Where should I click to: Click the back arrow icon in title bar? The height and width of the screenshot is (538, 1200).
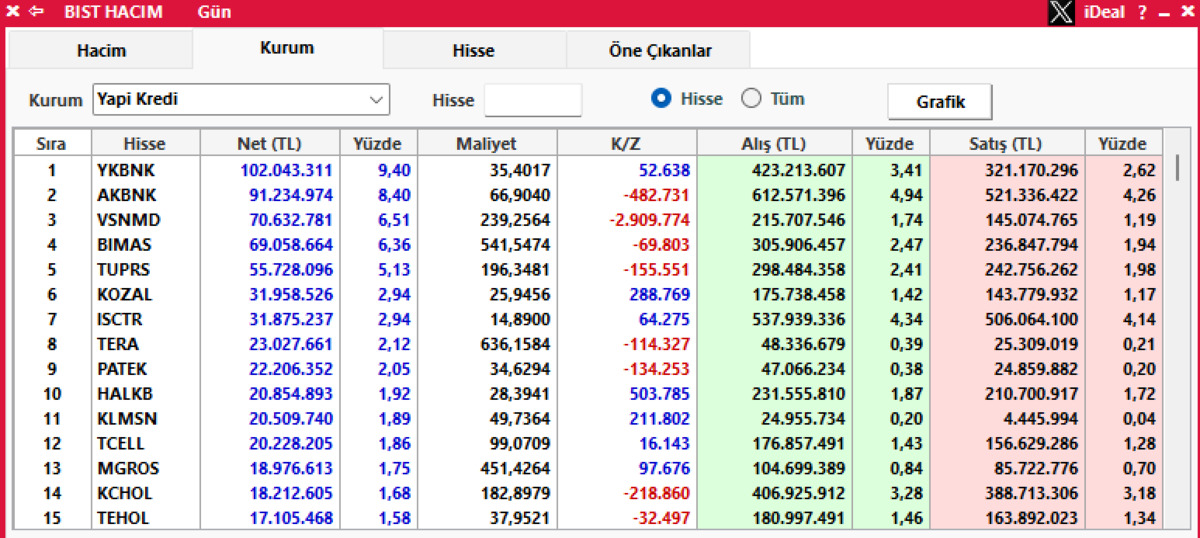[x=37, y=12]
